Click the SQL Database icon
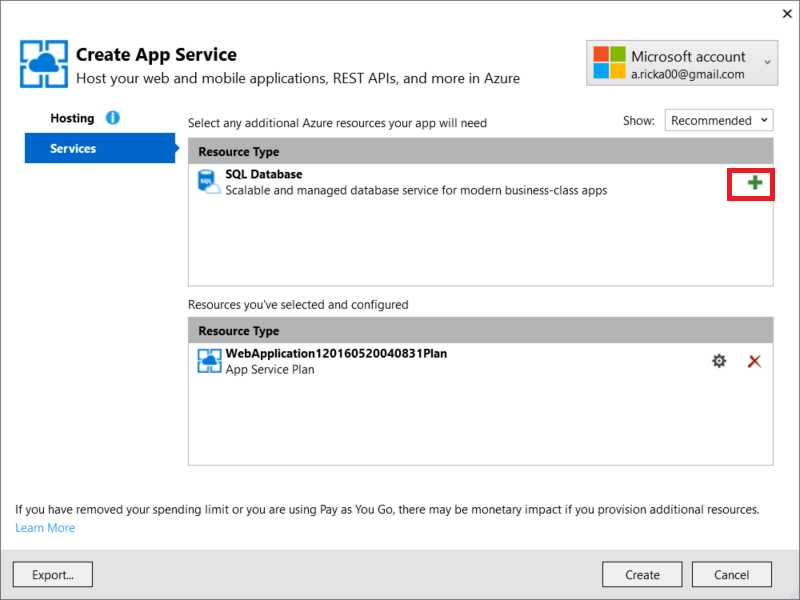Screen dimensions: 800x600 (209, 182)
